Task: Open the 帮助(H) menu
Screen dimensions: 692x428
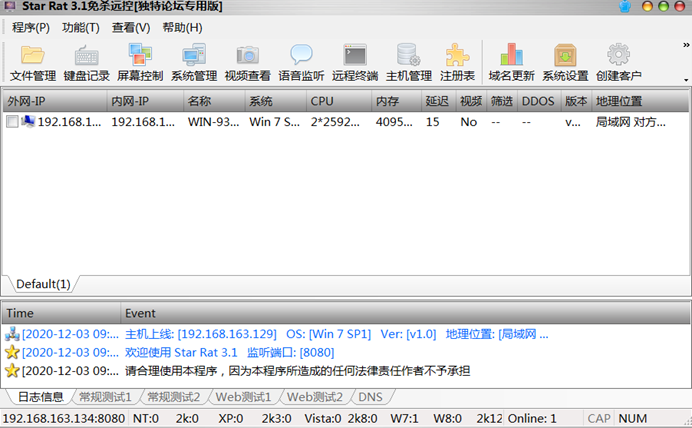Action: [x=182, y=27]
